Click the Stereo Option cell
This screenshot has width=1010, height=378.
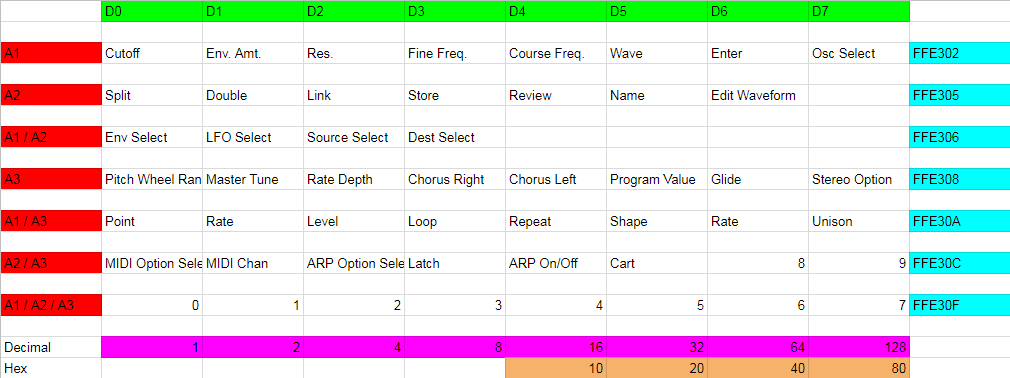tap(859, 180)
